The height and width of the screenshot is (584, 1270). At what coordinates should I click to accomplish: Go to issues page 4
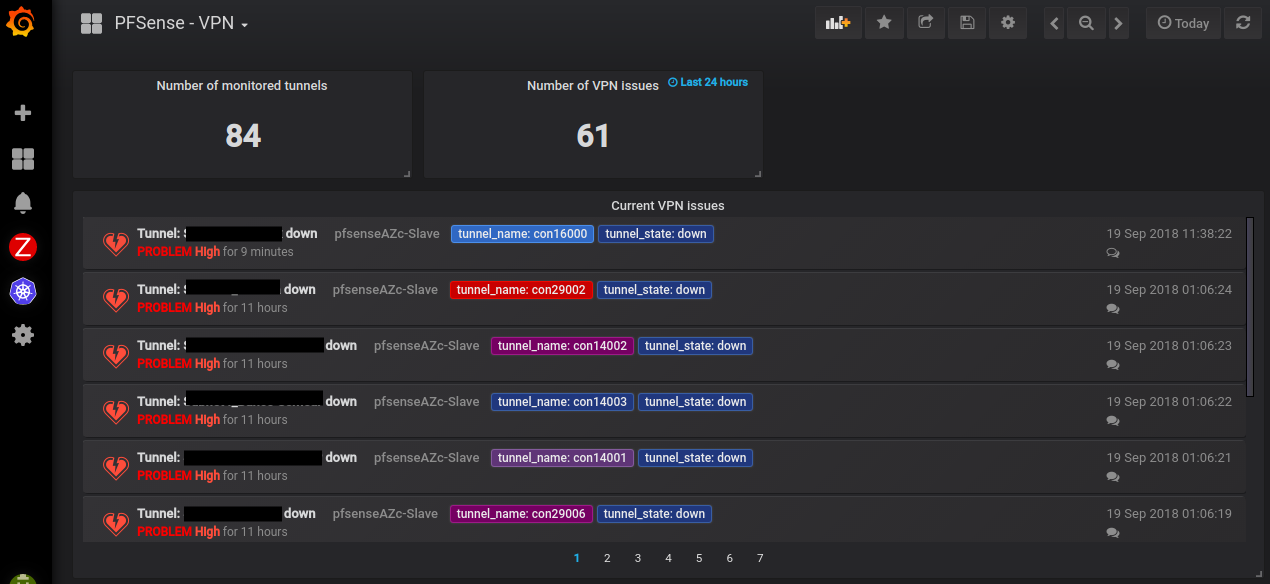click(x=668, y=558)
